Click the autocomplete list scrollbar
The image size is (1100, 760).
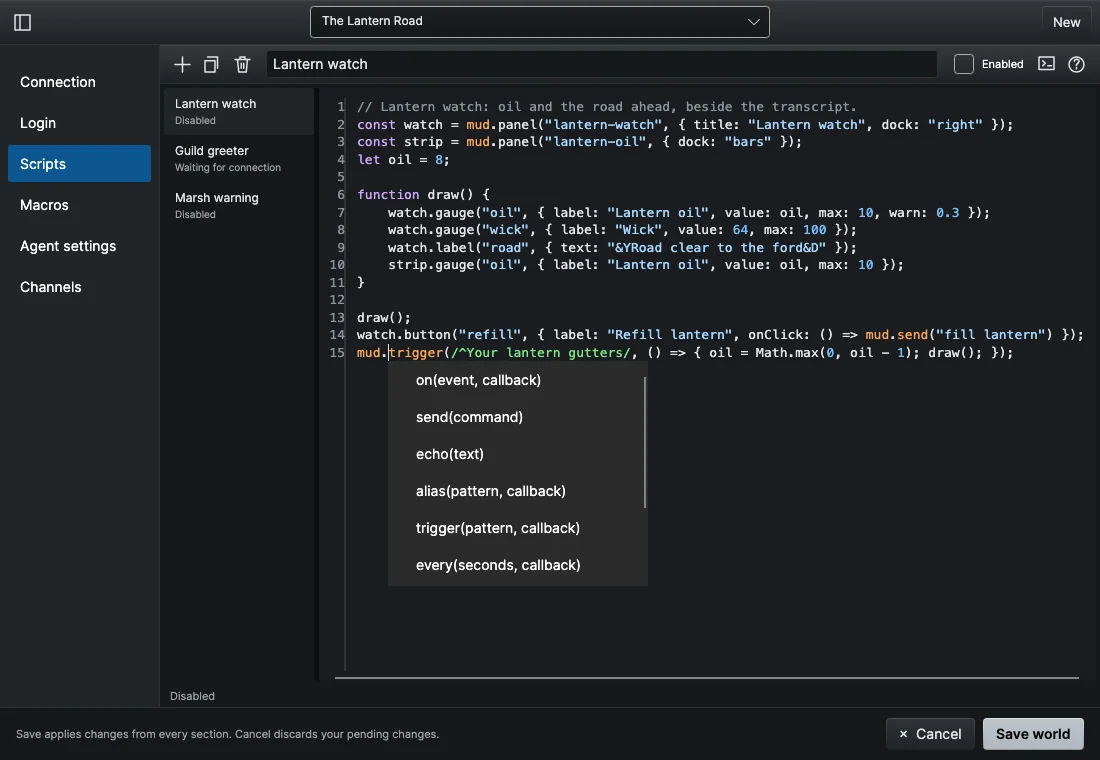(x=644, y=442)
